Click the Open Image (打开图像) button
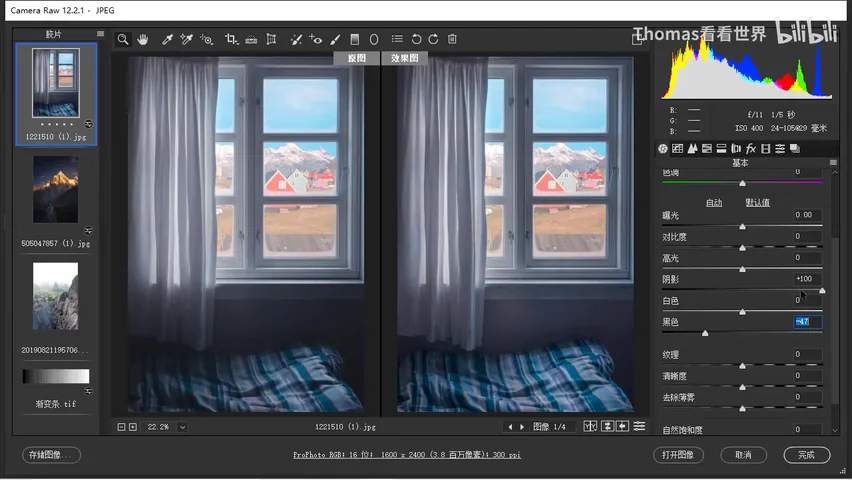The width and height of the screenshot is (852, 480). tap(678, 455)
